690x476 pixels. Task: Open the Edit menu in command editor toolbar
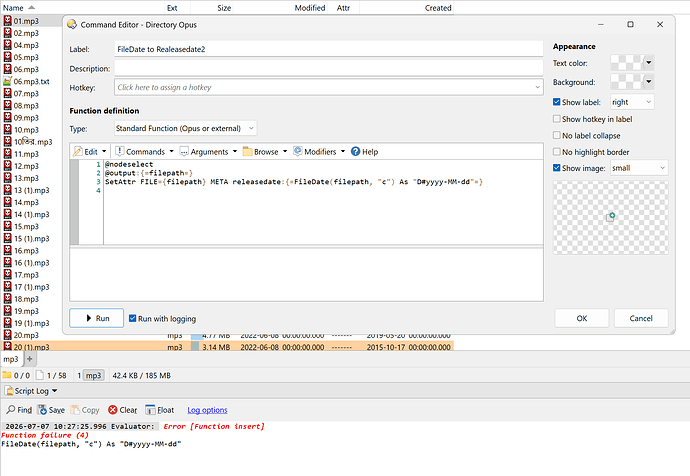pyautogui.click(x=90, y=152)
